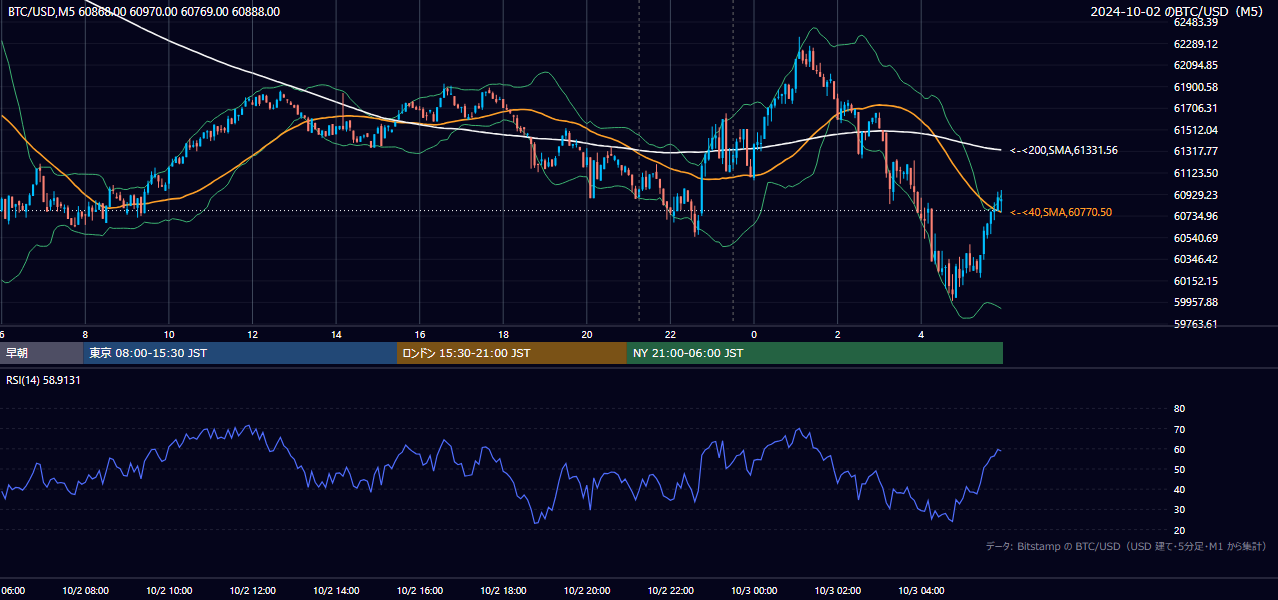Click the price axis value 59957.88
The image size is (1278, 600).
[1195, 302]
